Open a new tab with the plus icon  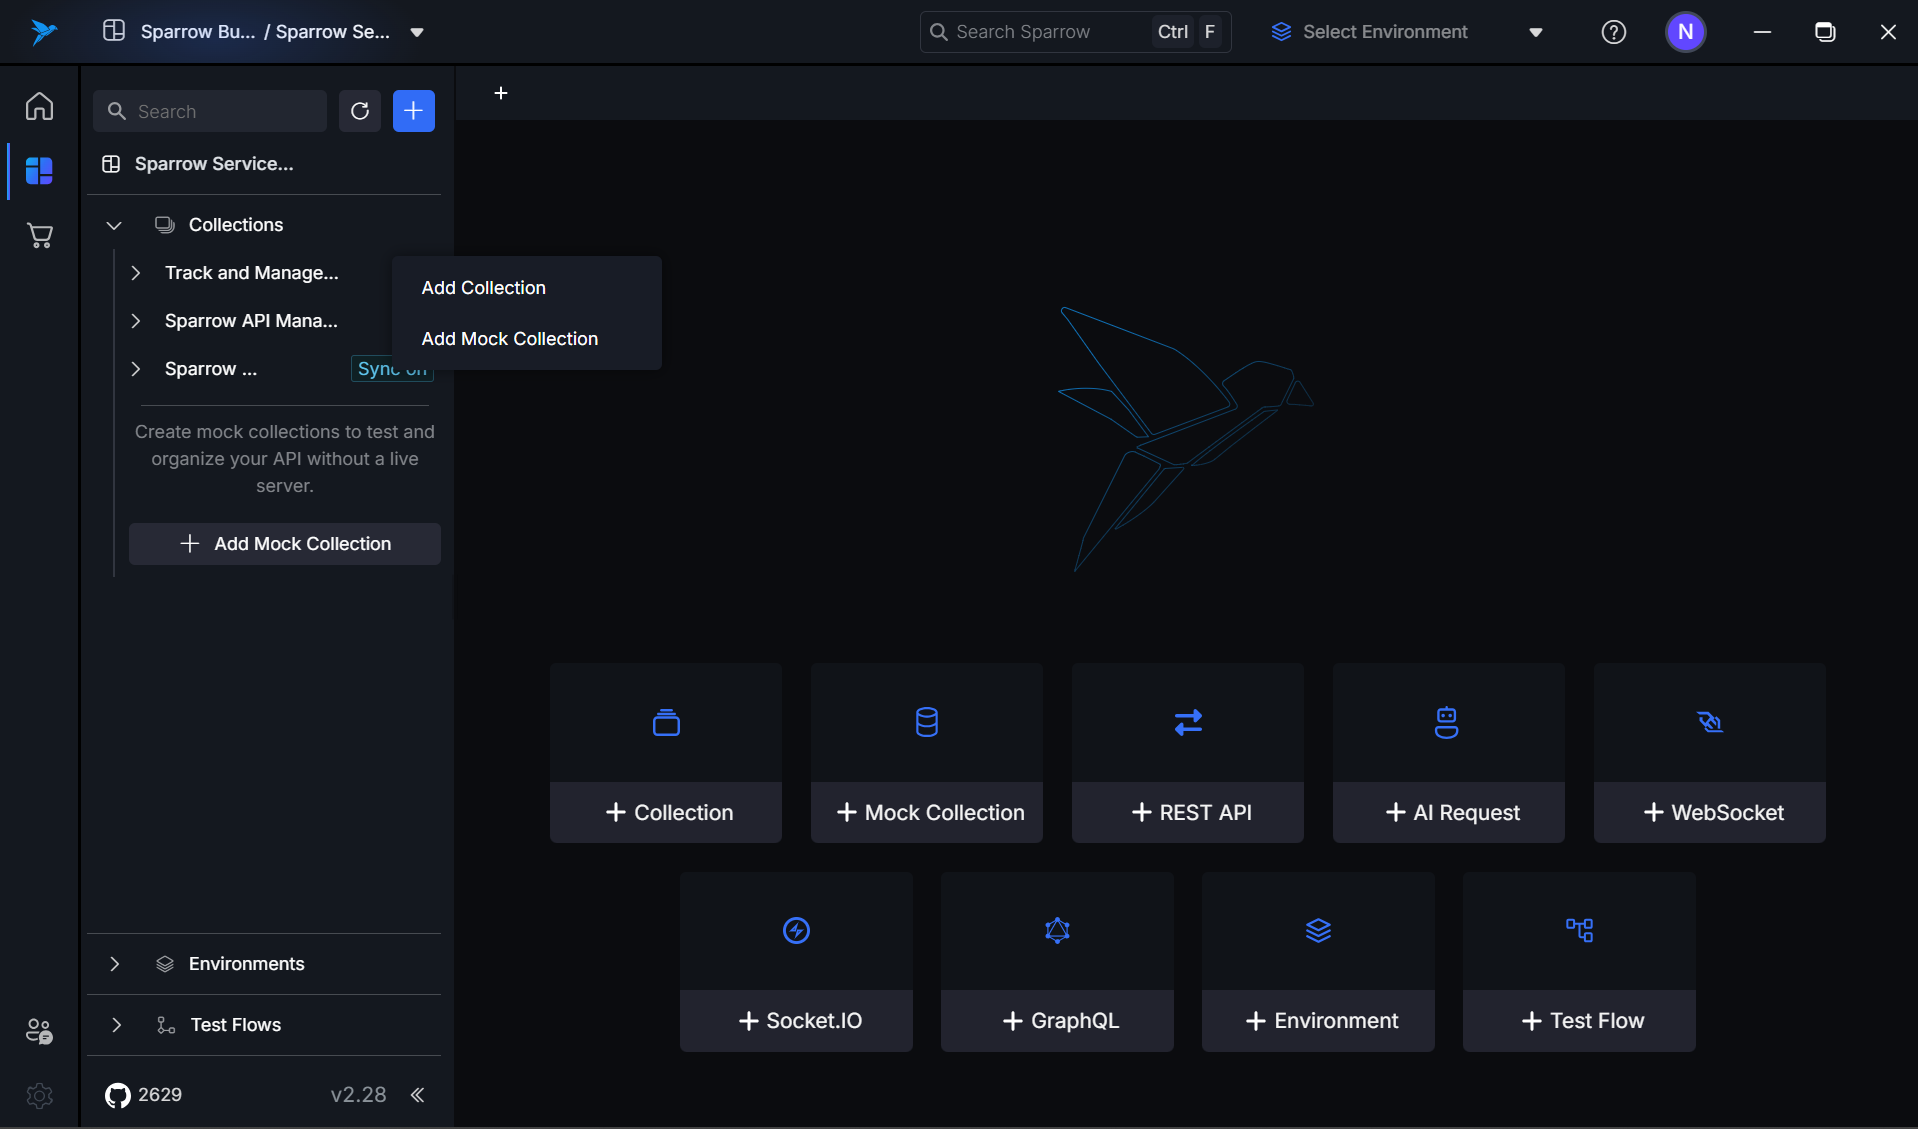(501, 93)
